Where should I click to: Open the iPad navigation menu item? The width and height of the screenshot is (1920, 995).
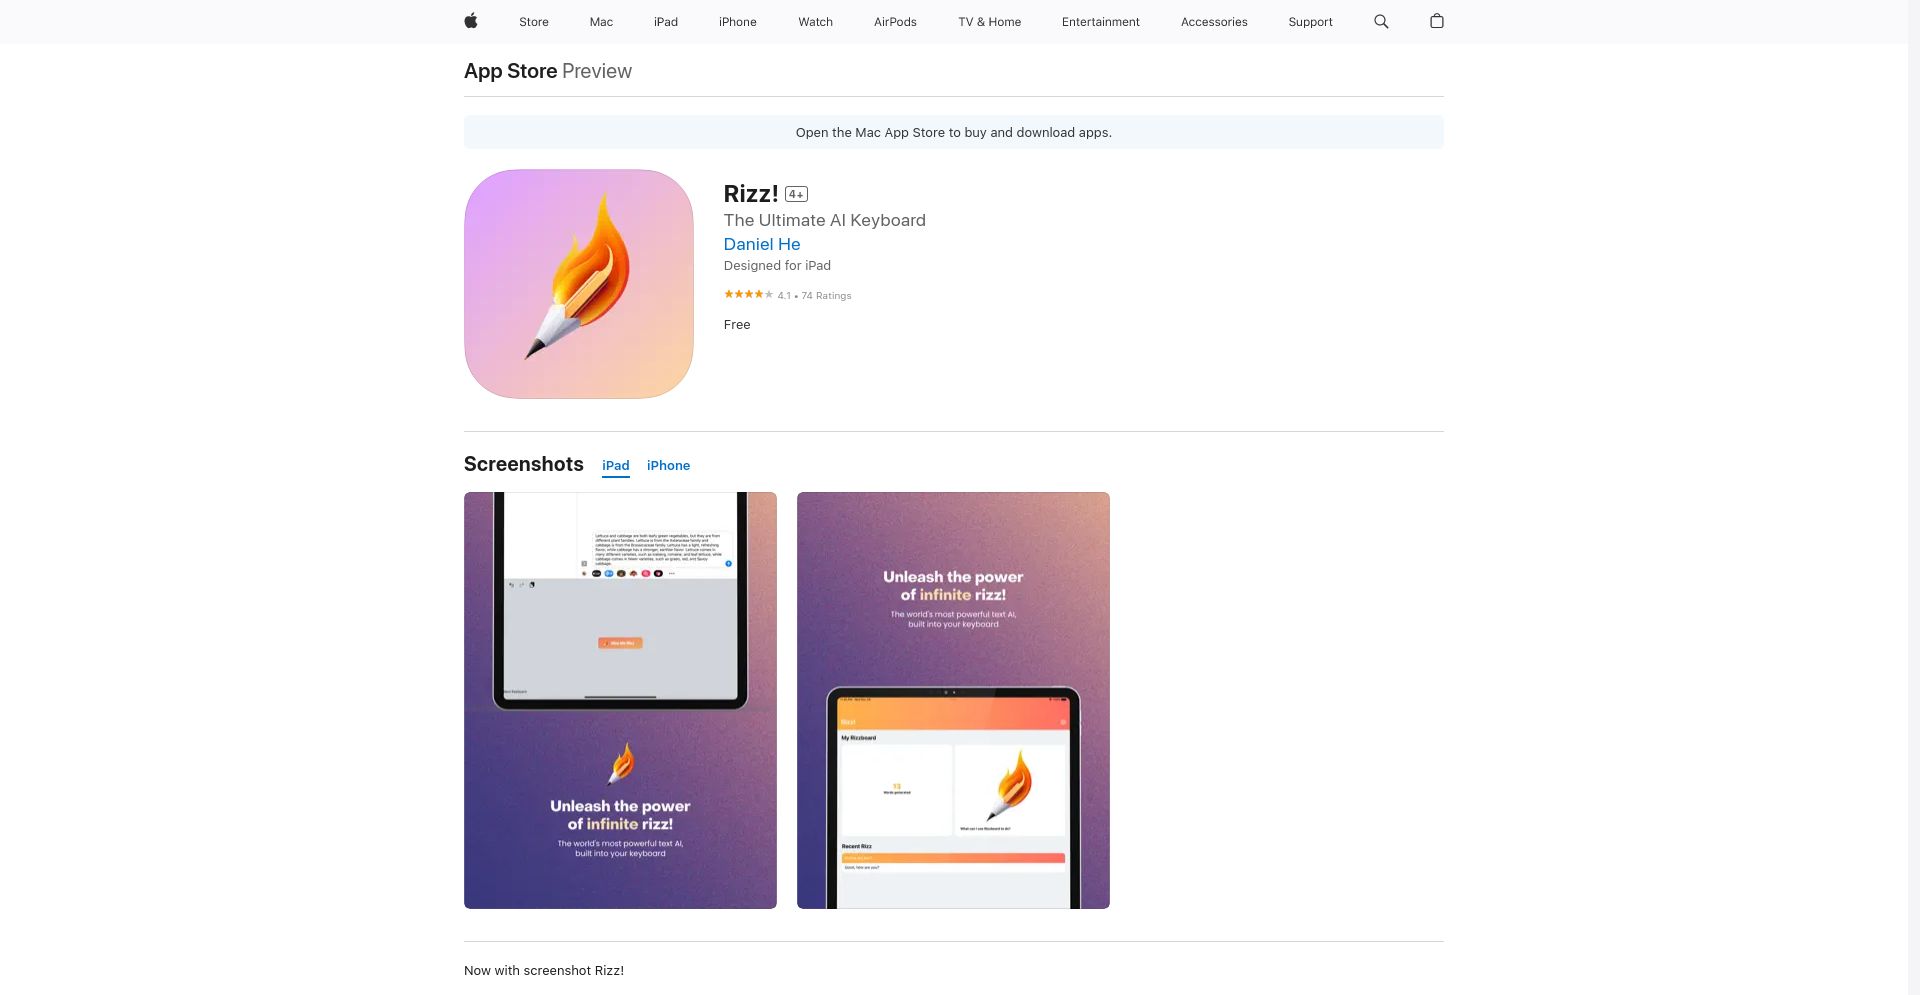666,22
